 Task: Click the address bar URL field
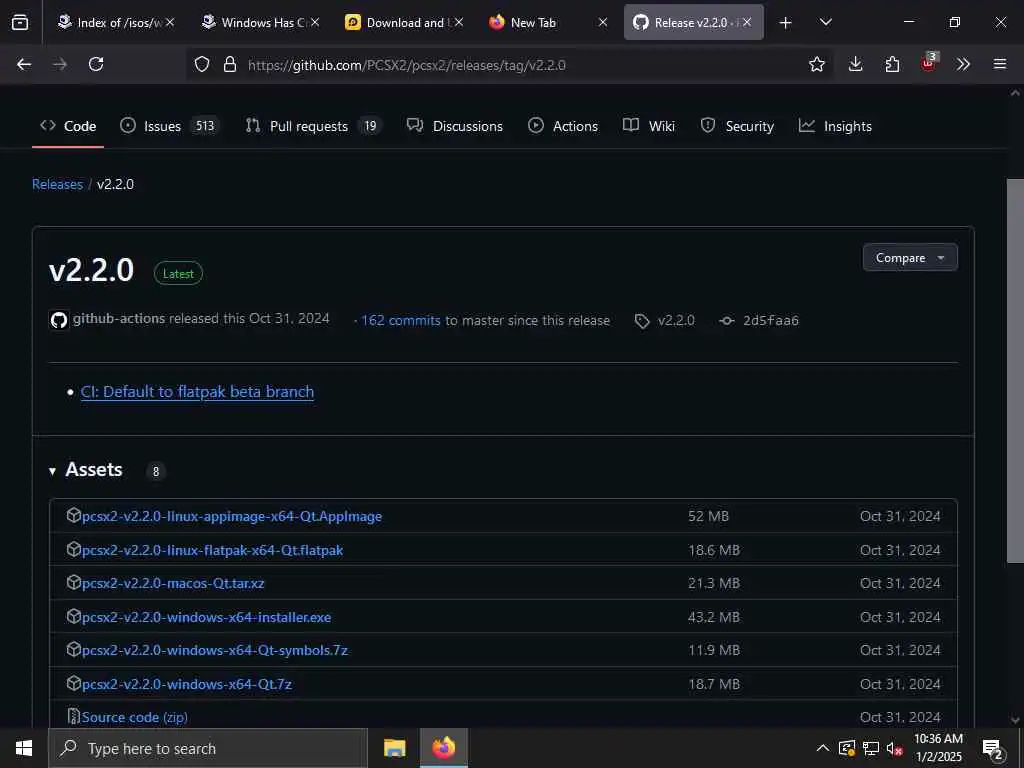pyautogui.click(x=509, y=65)
